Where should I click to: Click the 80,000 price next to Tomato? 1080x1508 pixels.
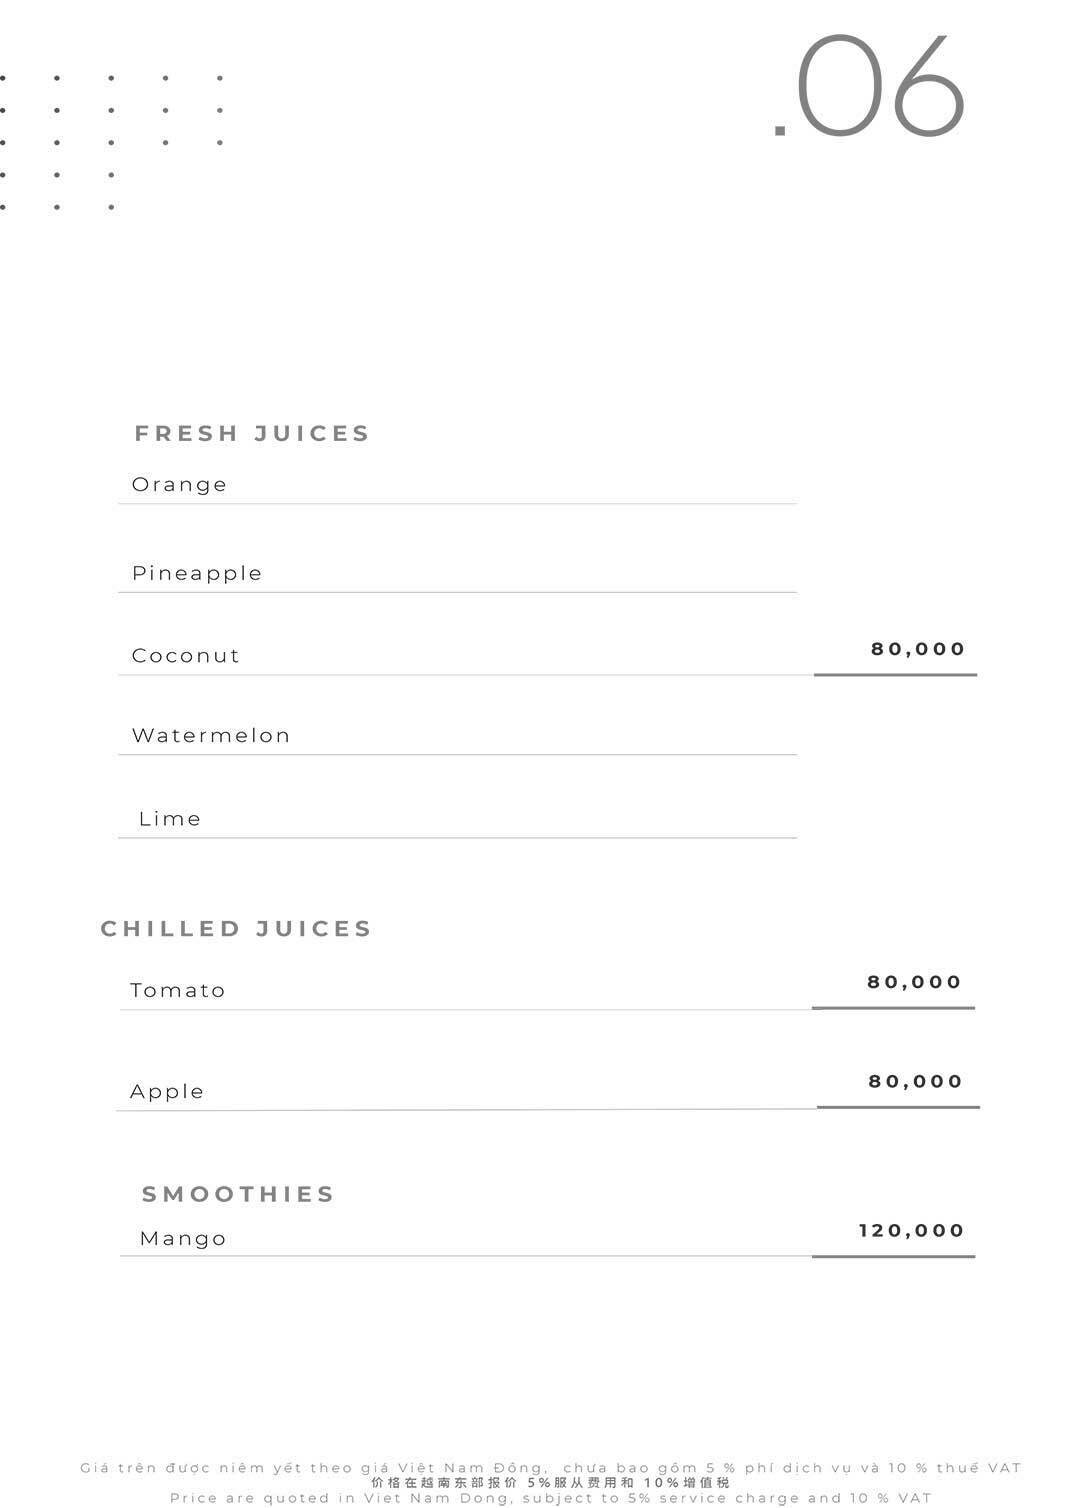(914, 982)
